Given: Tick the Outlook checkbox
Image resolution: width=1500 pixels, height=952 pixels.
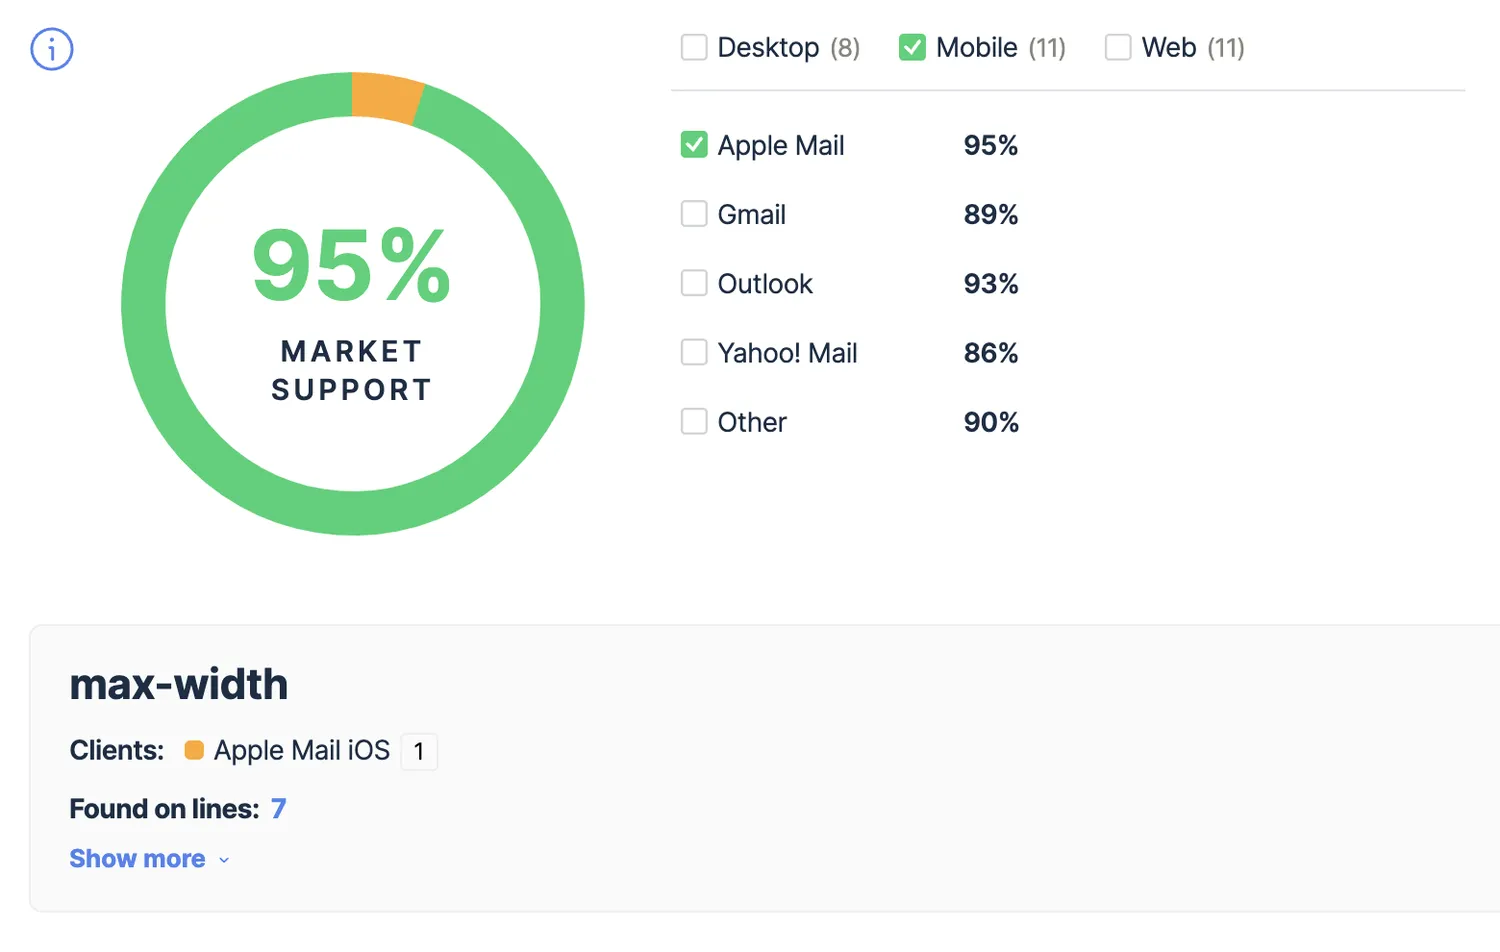Looking at the screenshot, I should 694,283.
